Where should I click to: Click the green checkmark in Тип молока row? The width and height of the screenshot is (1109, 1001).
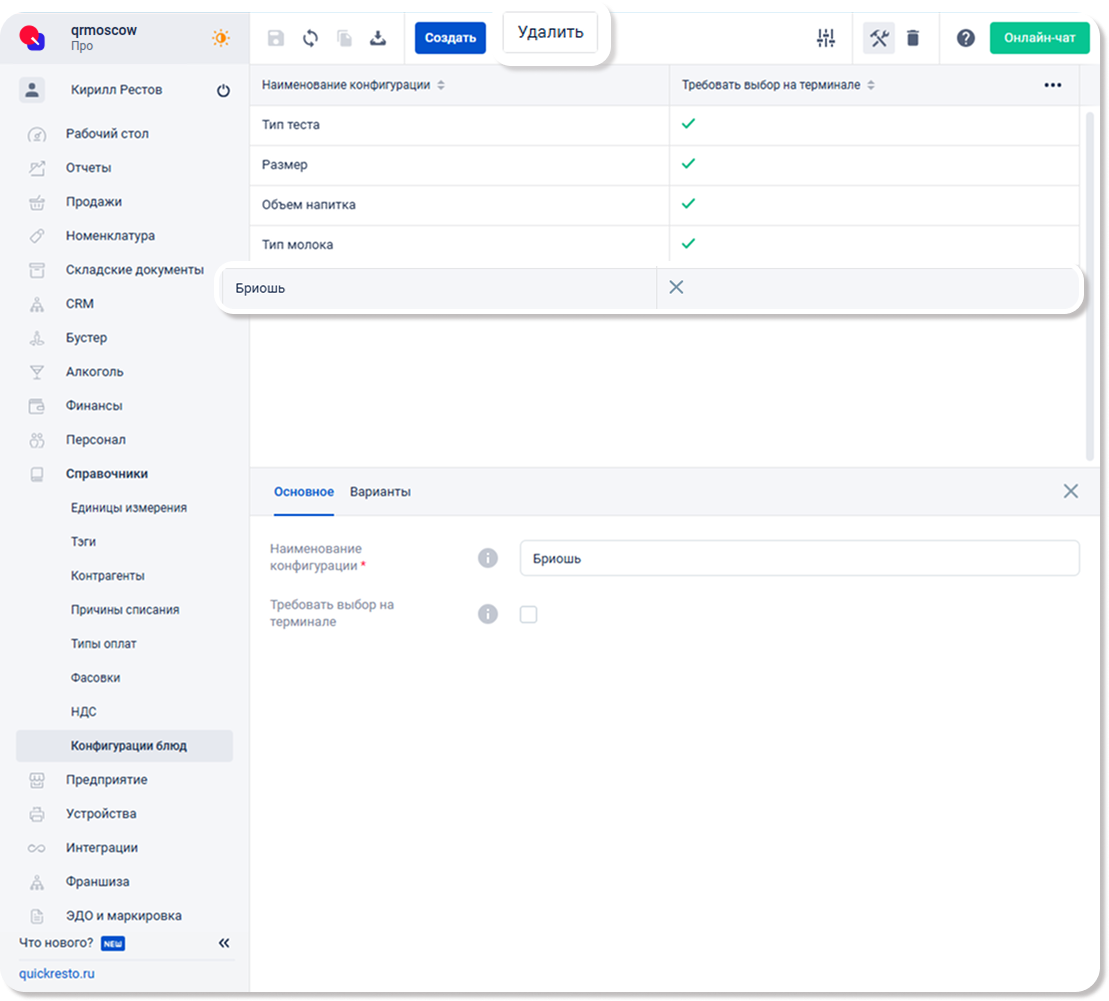(x=688, y=243)
